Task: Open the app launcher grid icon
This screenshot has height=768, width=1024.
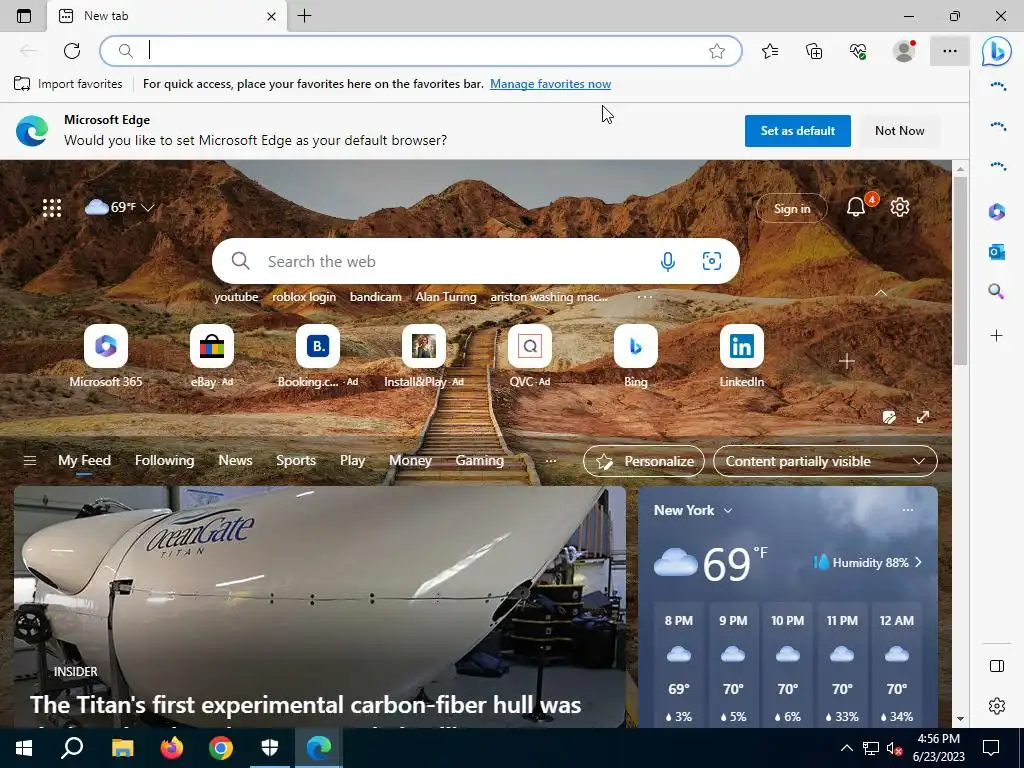Action: pyautogui.click(x=52, y=208)
